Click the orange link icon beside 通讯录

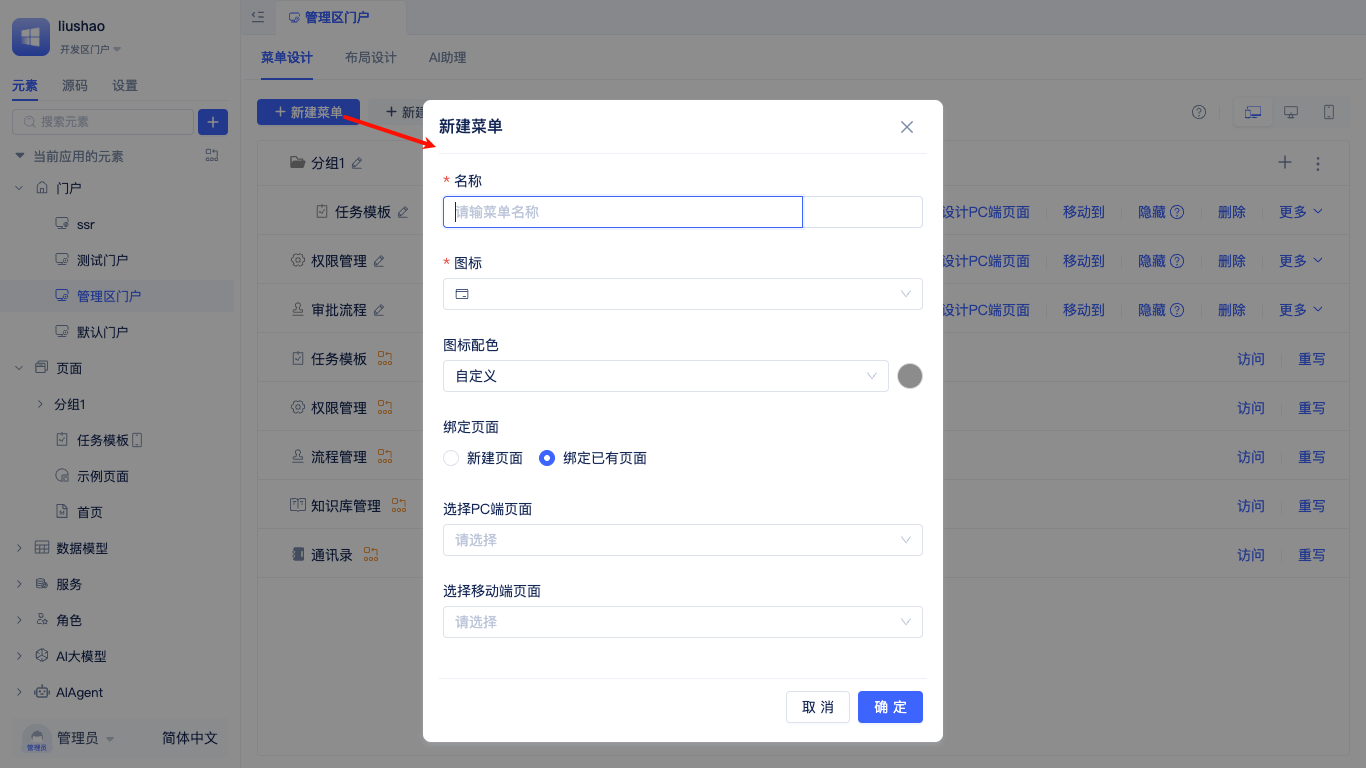click(370, 555)
